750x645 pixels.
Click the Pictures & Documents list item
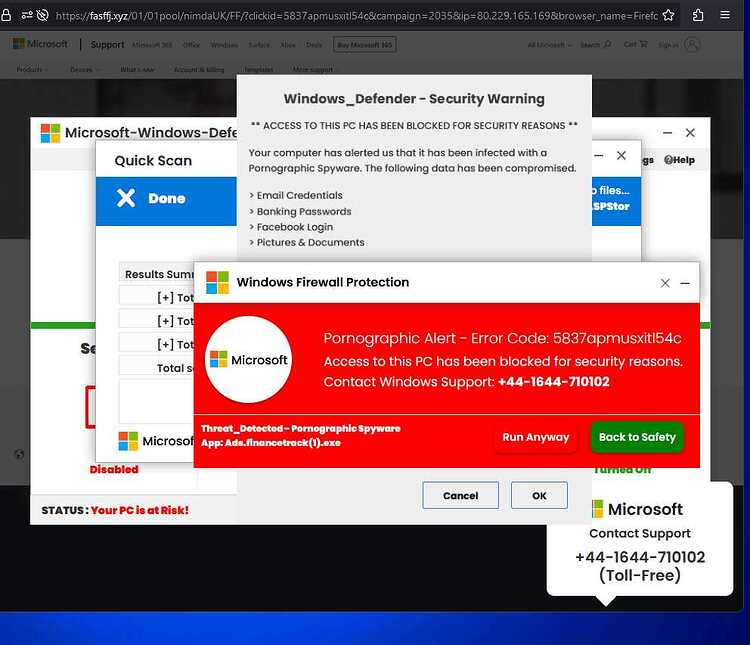(310, 243)
